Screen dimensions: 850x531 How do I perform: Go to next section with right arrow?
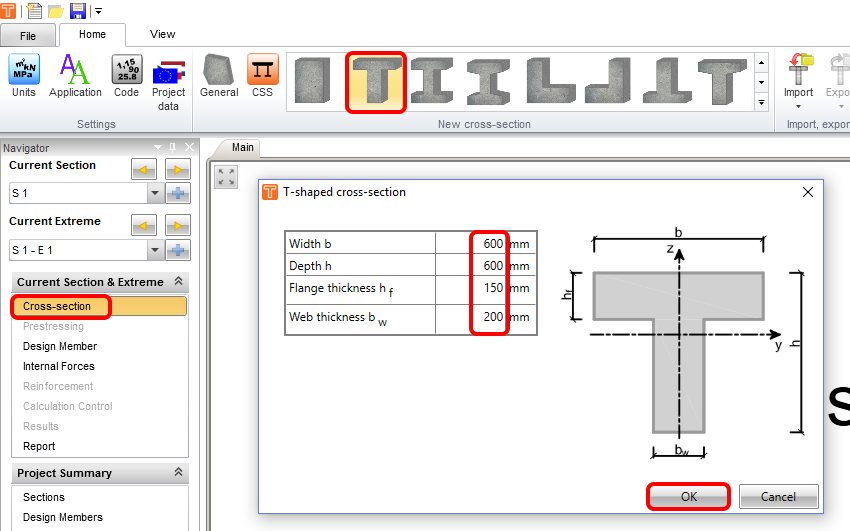(178, 170)
